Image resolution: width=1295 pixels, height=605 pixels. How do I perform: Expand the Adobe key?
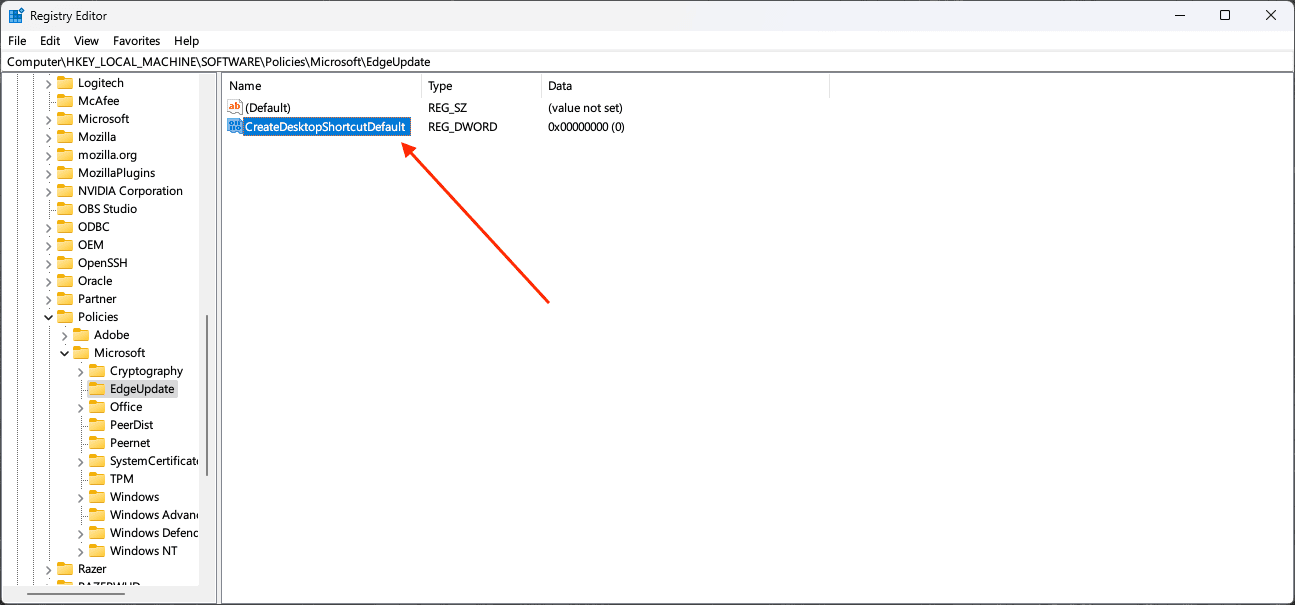coord(64,335)
